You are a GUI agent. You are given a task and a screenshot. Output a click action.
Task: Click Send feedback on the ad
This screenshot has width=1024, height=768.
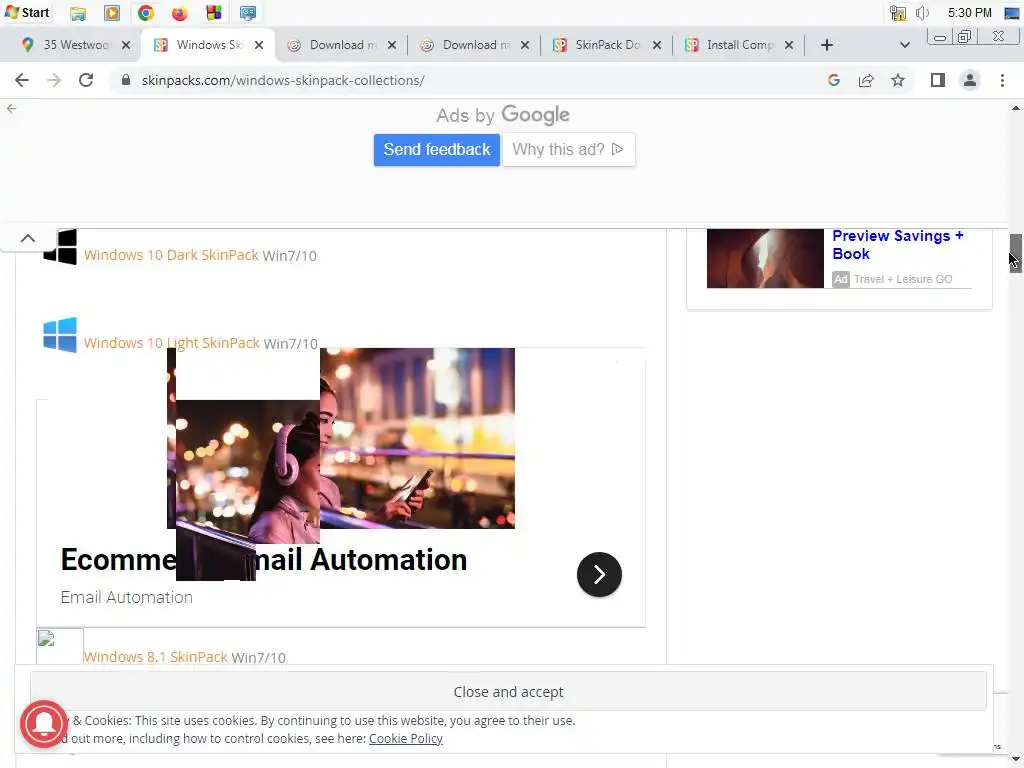437,150
